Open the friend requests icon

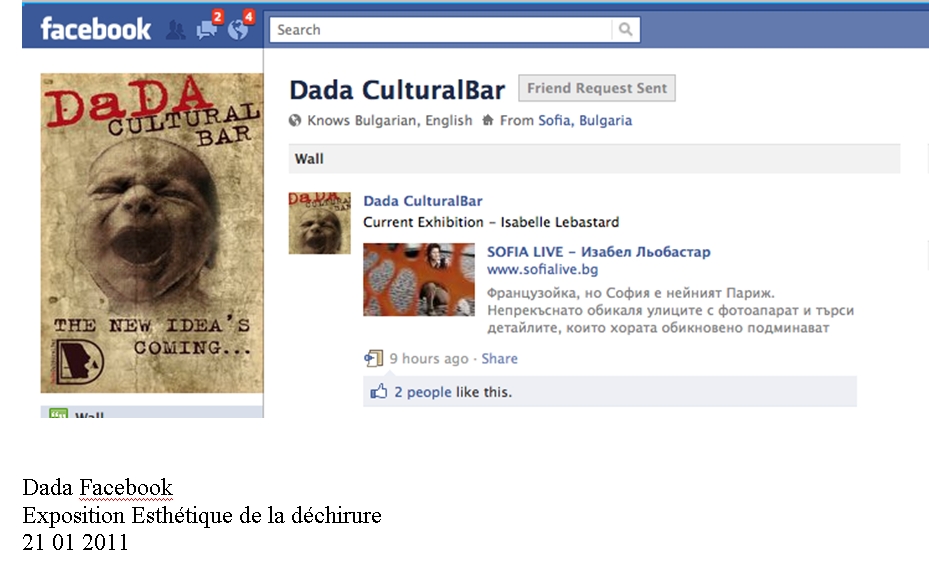point(175,30)
